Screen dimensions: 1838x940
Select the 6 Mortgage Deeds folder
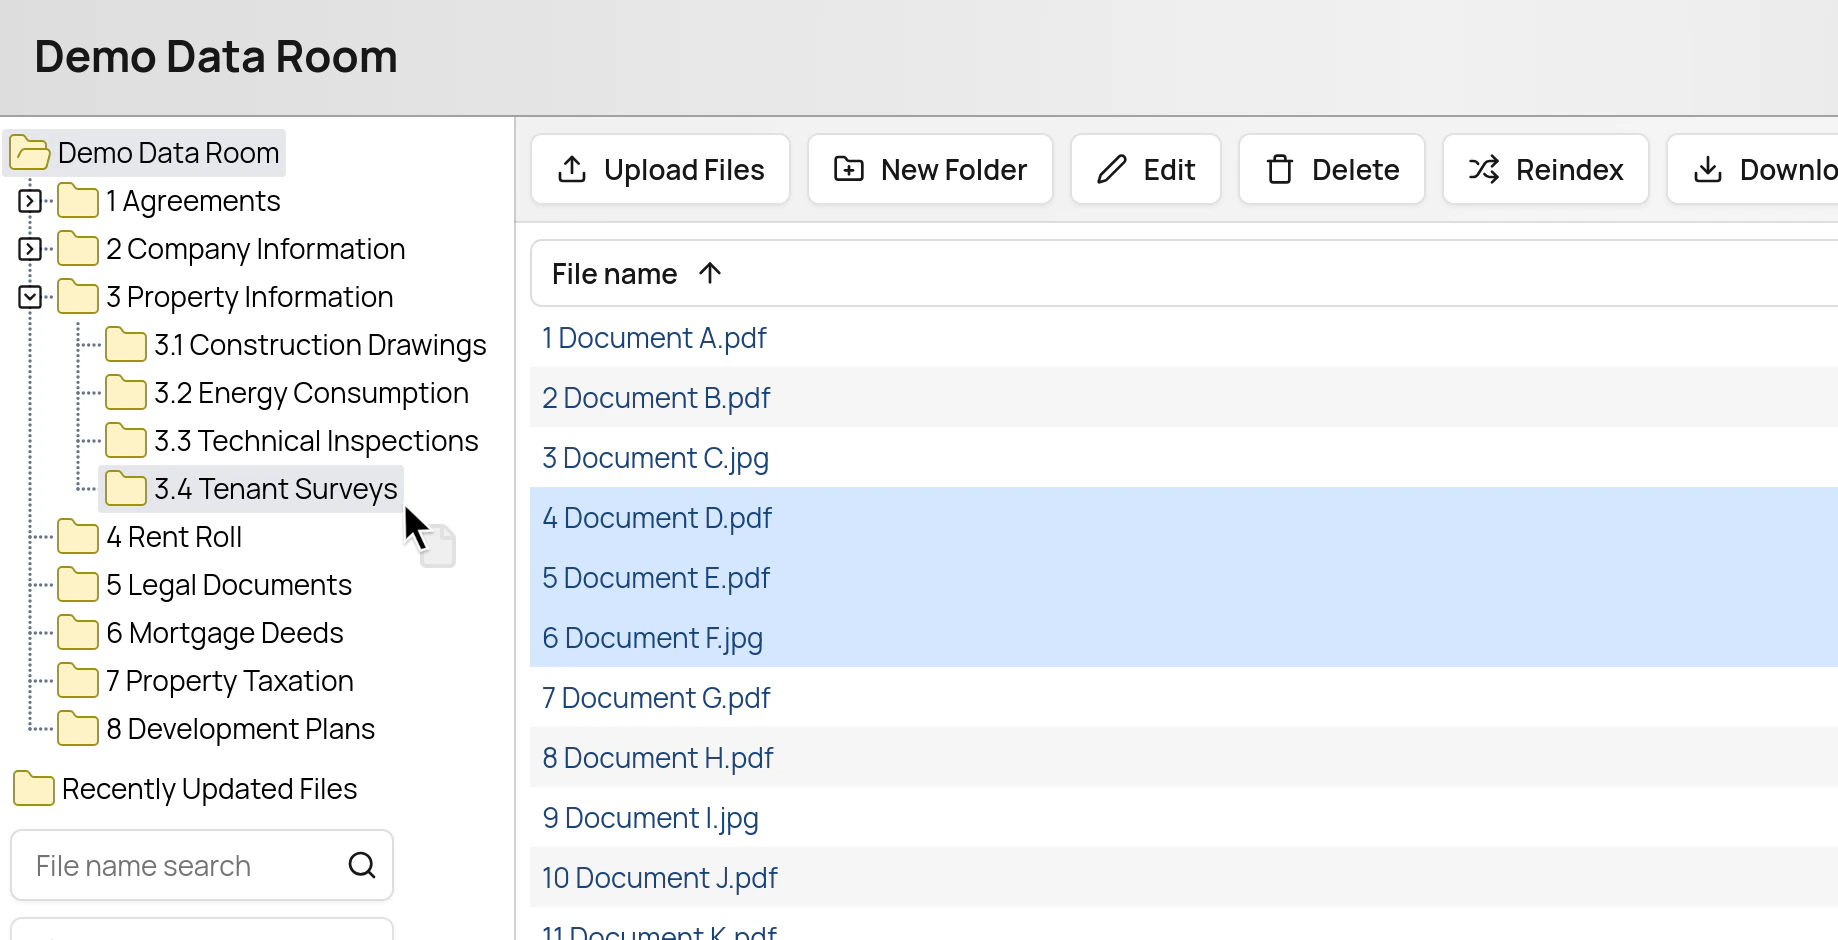pos(225,632)
